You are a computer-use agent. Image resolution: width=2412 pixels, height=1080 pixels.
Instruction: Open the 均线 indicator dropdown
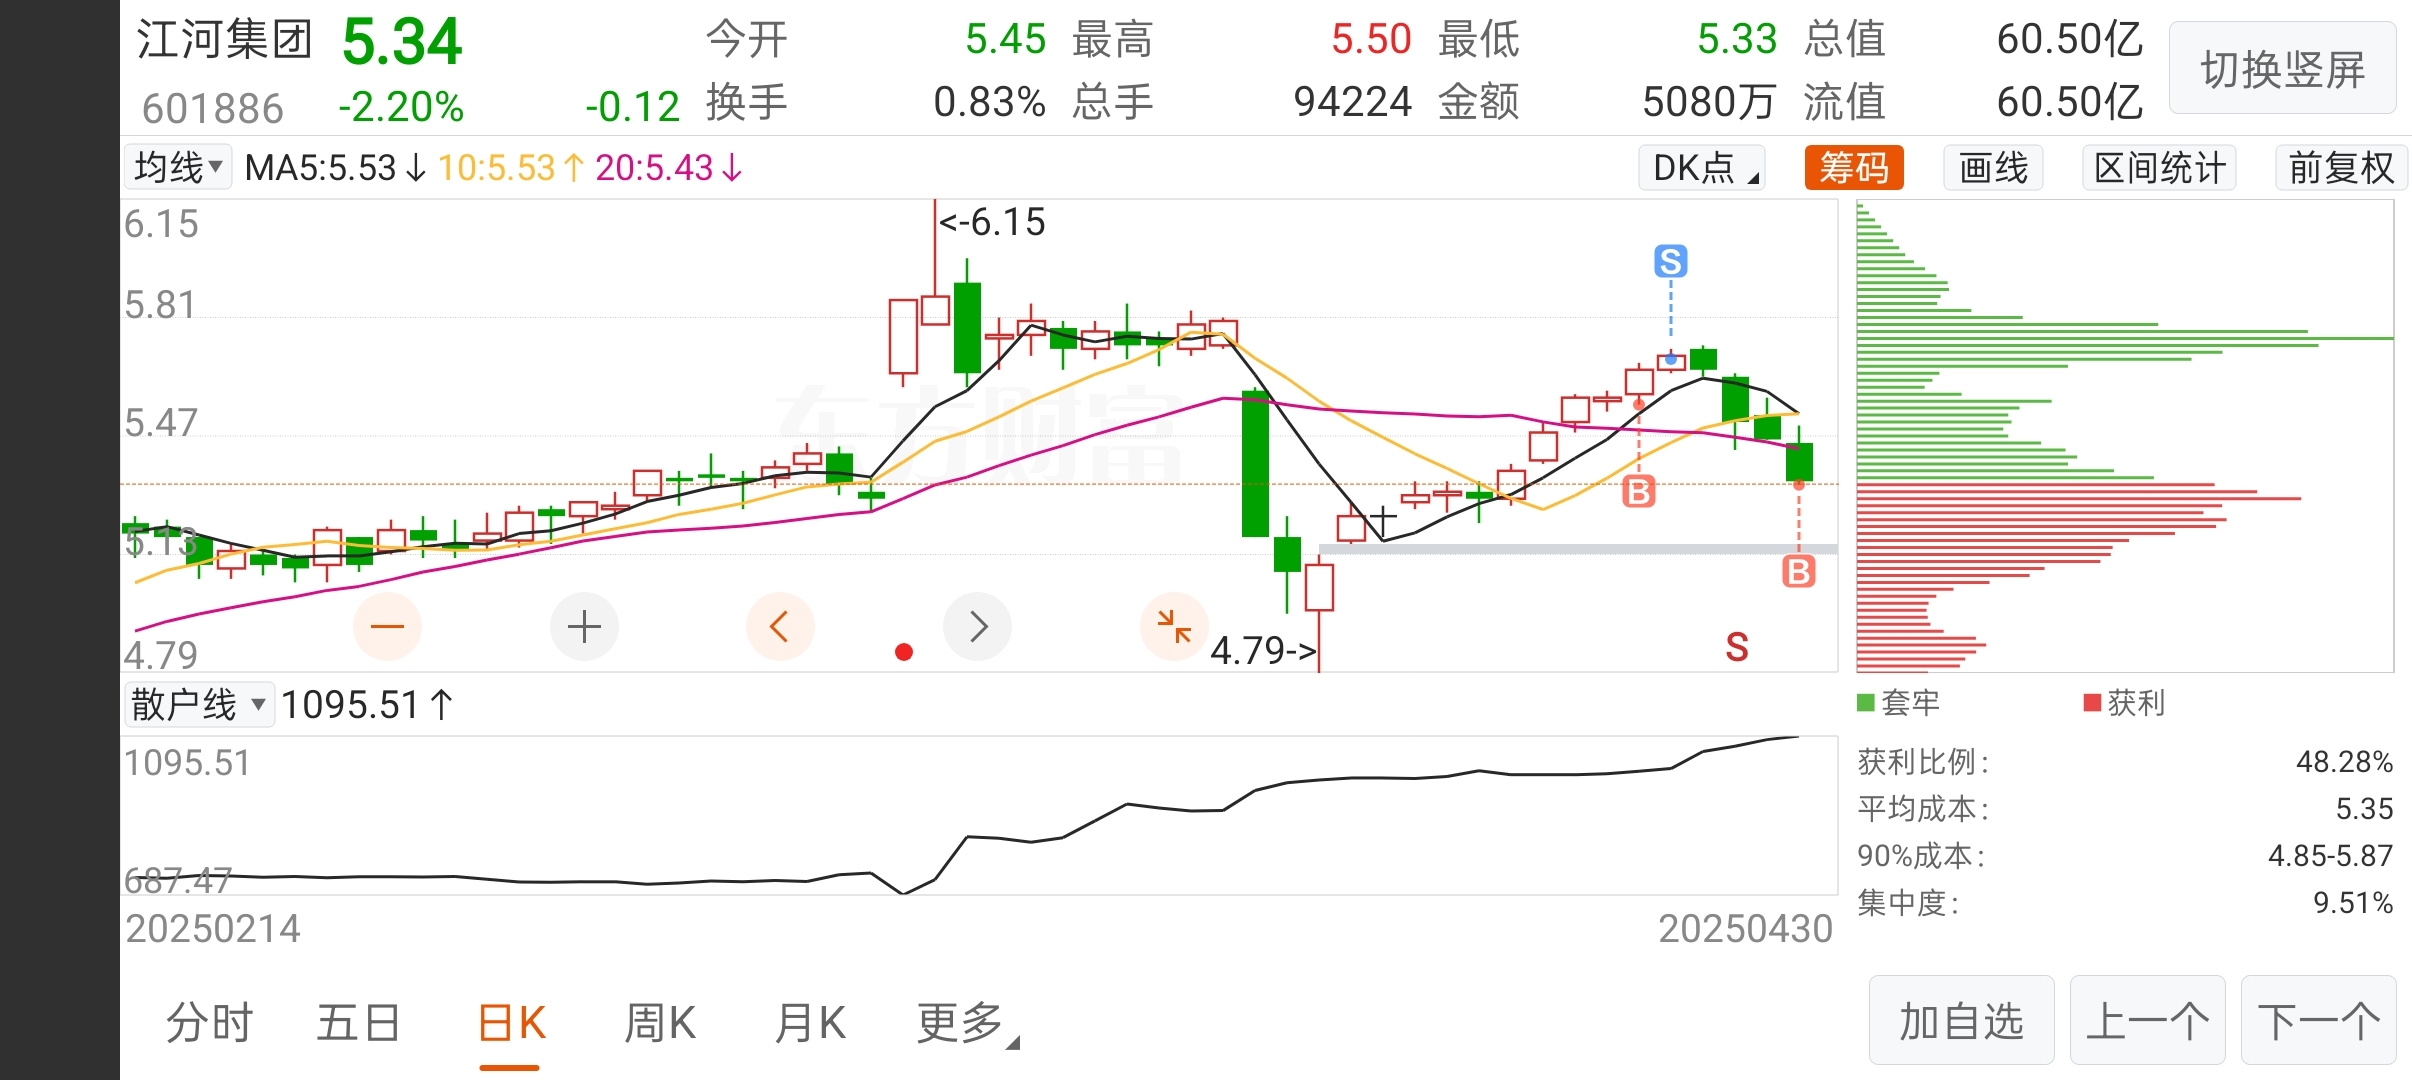[x=178, y=167]
